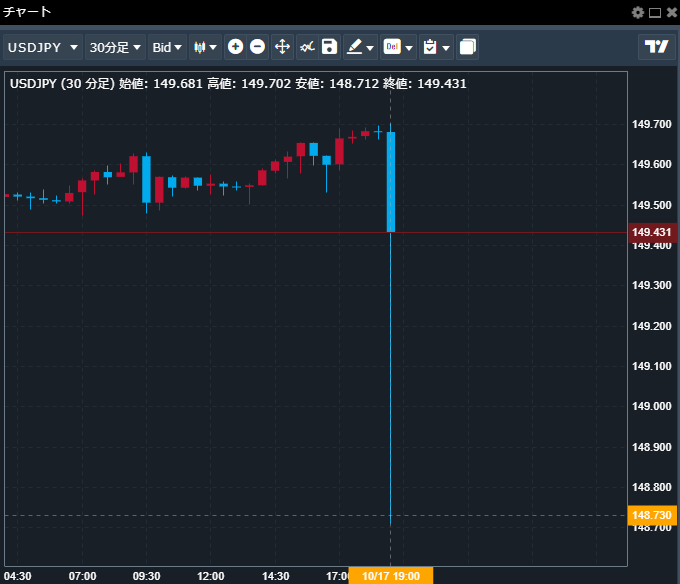Screen dimensions: 680x584
Task: Click the 149.300 price axis label
Action: tap(651, 285)
